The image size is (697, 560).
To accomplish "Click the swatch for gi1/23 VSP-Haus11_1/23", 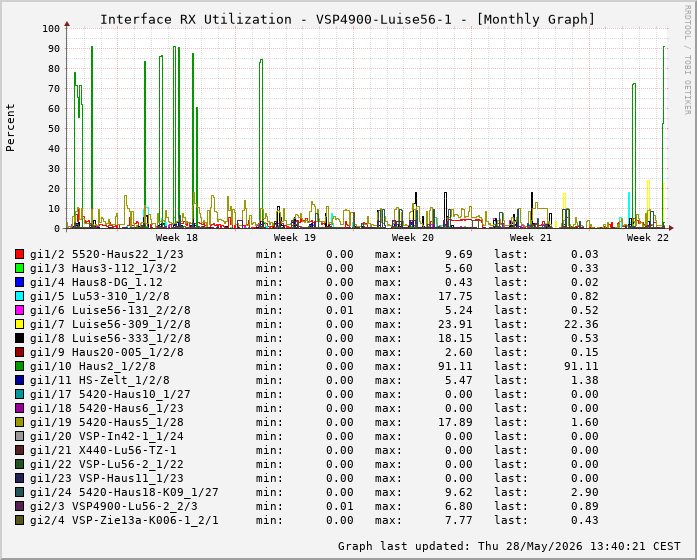I will click(19, 478).
